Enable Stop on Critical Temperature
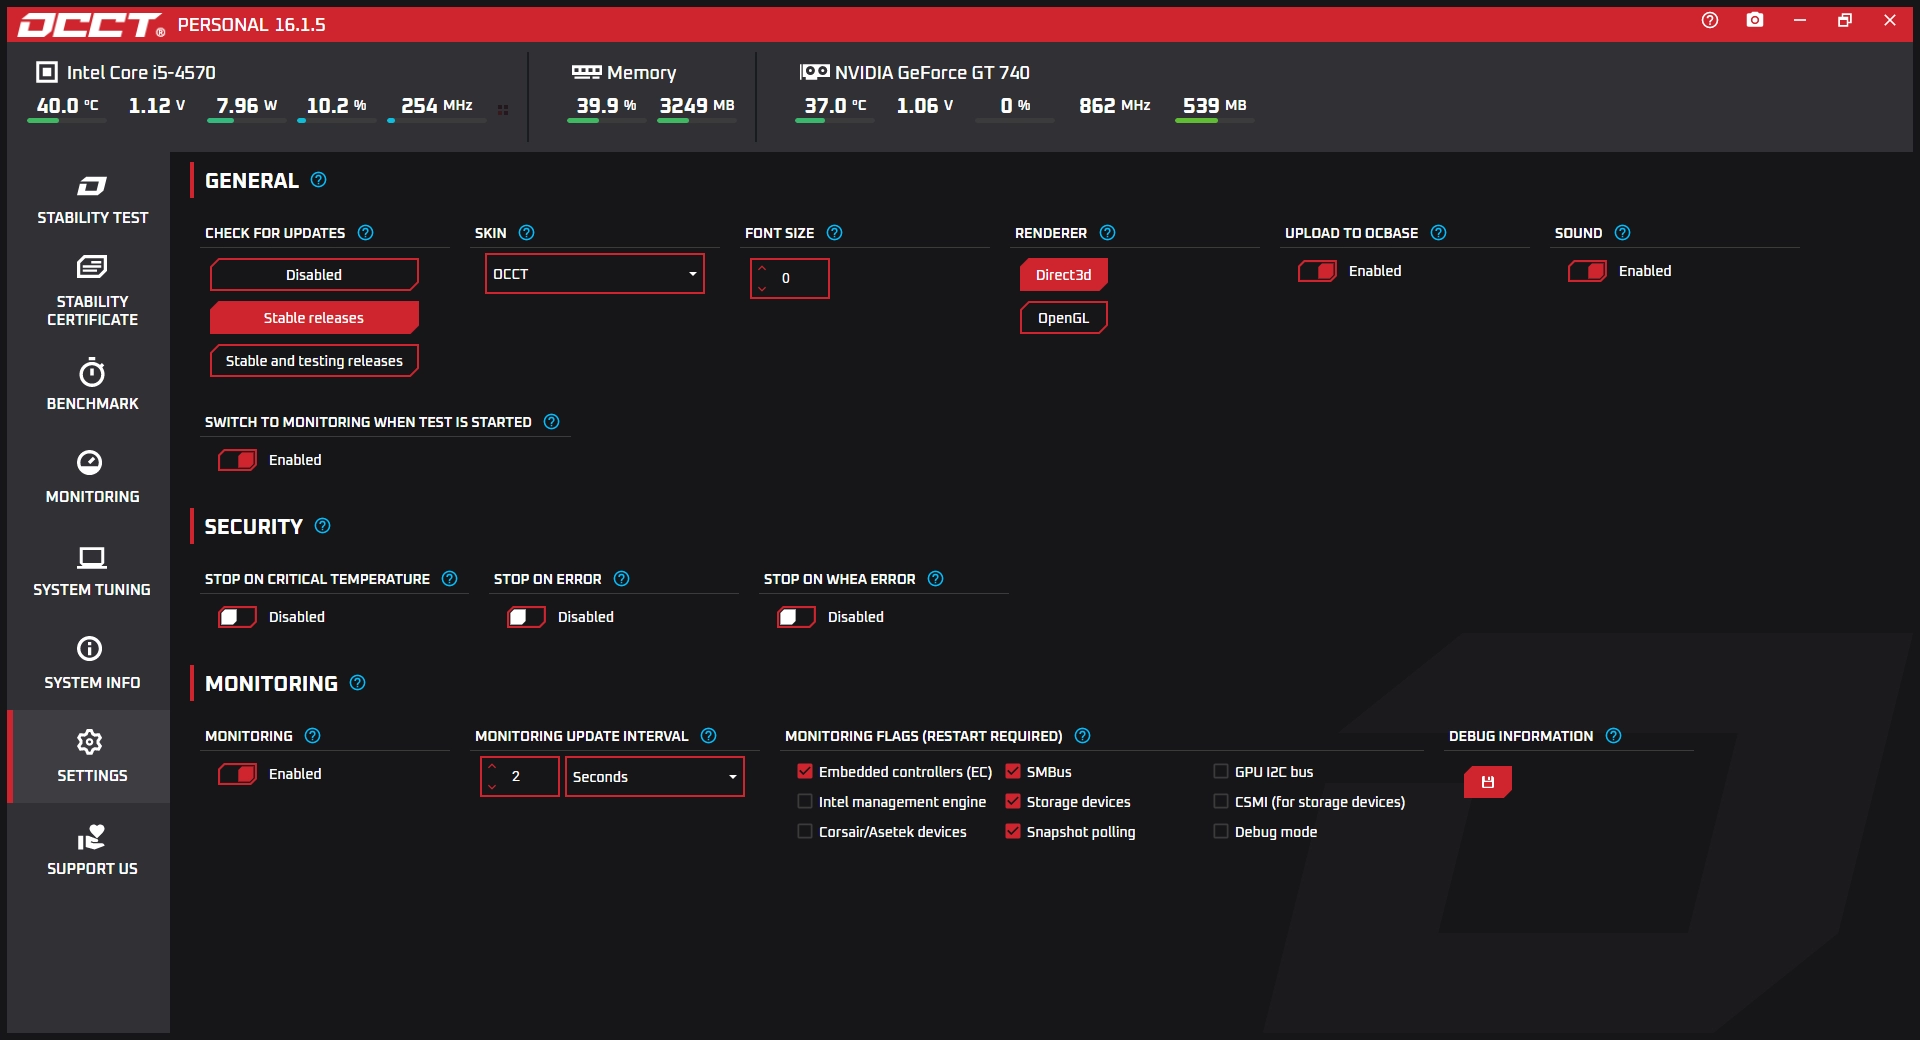This screenshot has height=1040, width=1920. (237, 617)
